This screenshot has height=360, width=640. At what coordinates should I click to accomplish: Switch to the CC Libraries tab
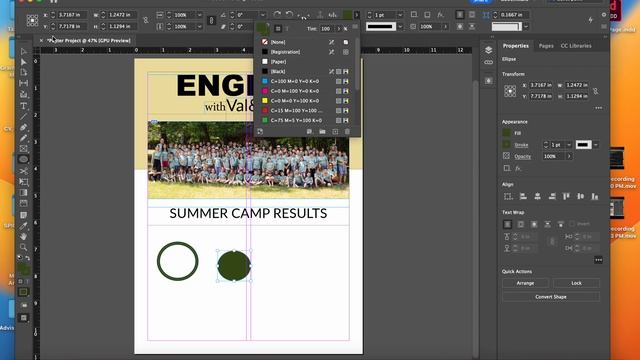click(576, 46)
